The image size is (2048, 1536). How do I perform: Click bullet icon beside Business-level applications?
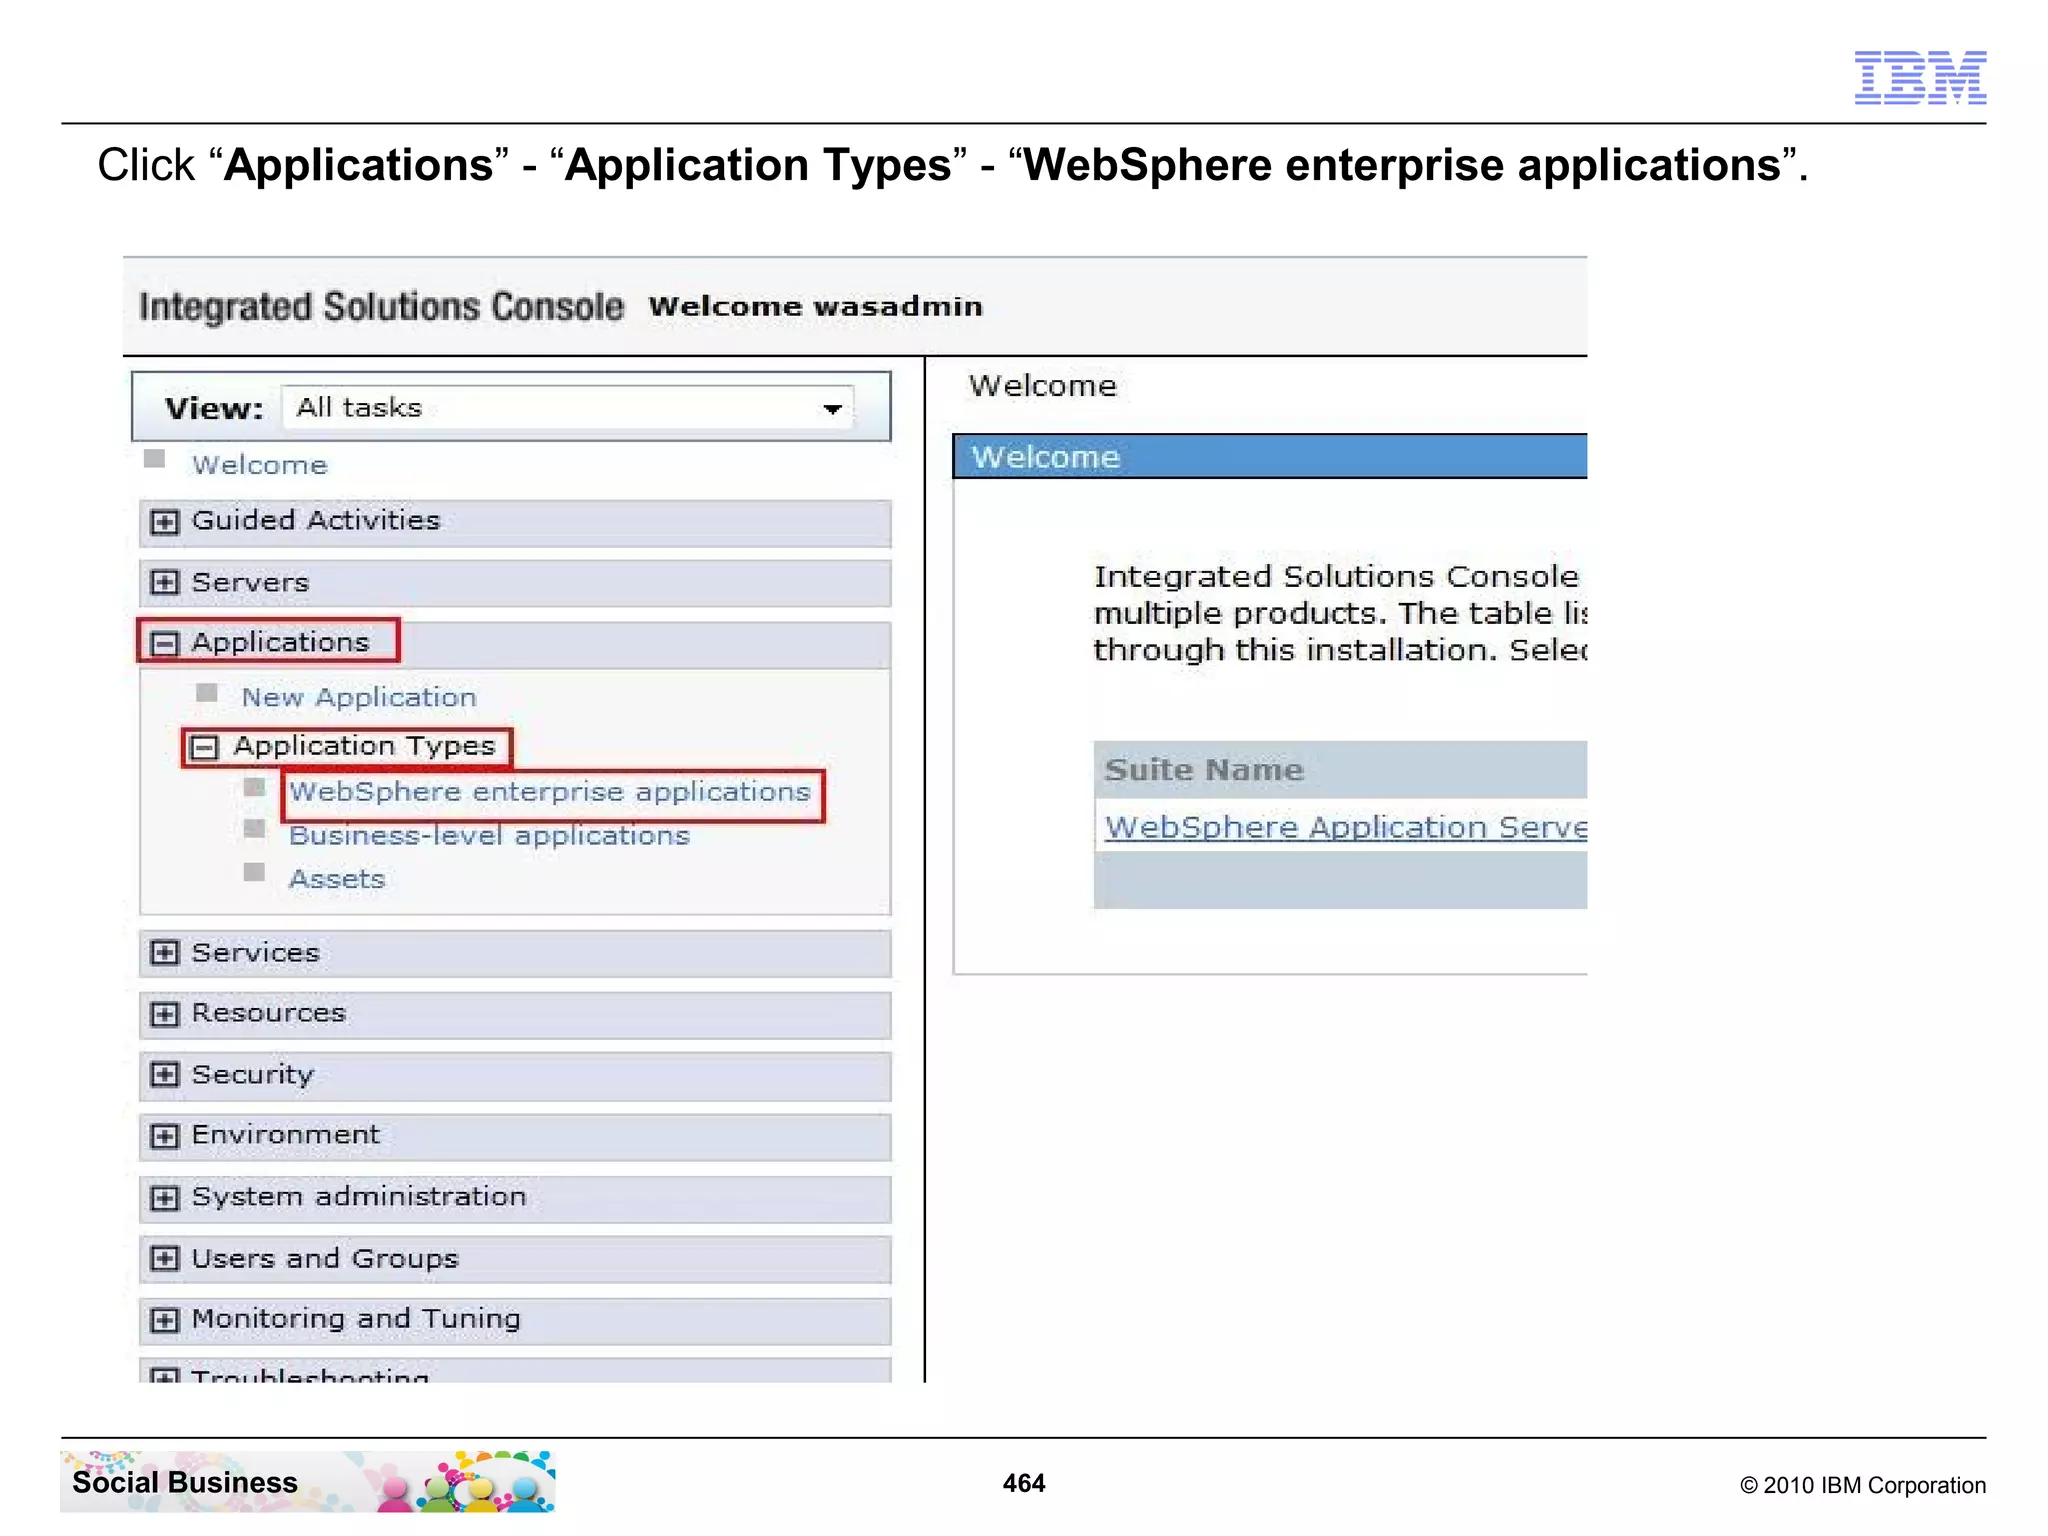click(x=255, y=829)
